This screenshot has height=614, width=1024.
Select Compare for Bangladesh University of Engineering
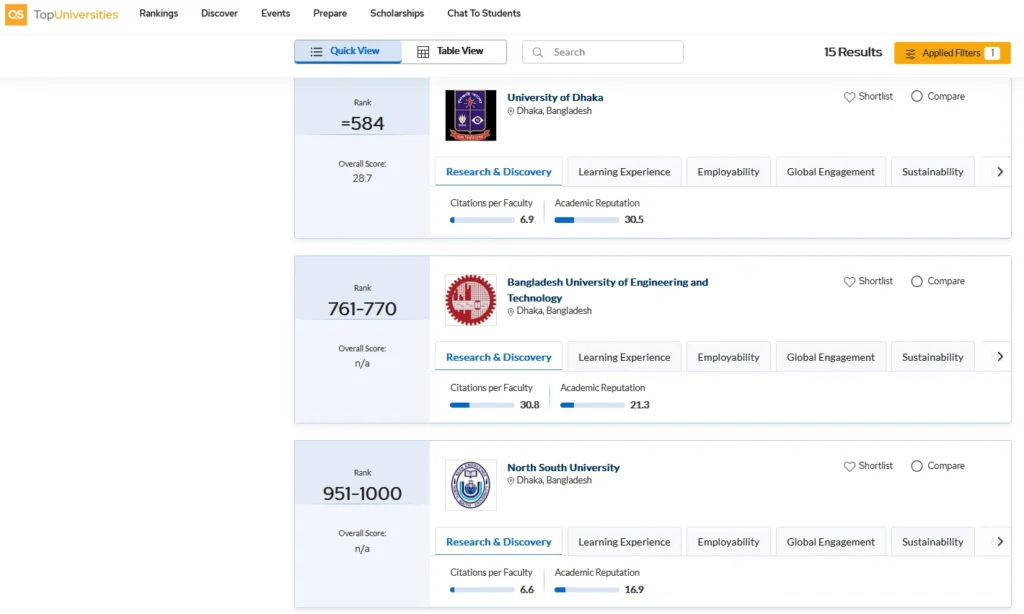[x=916, y=281]
